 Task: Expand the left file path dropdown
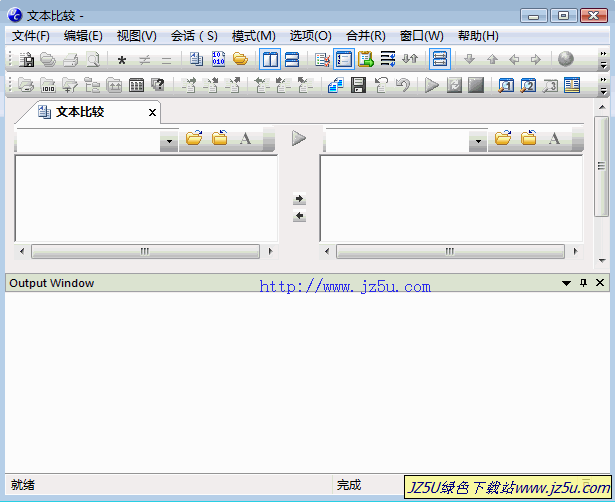169,141
